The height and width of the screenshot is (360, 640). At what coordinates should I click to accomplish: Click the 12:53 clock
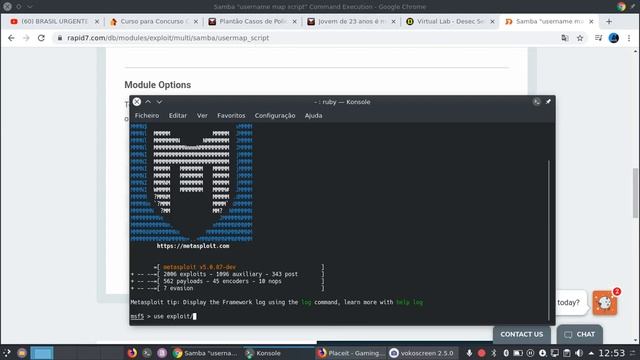click(x=611, y=353)
